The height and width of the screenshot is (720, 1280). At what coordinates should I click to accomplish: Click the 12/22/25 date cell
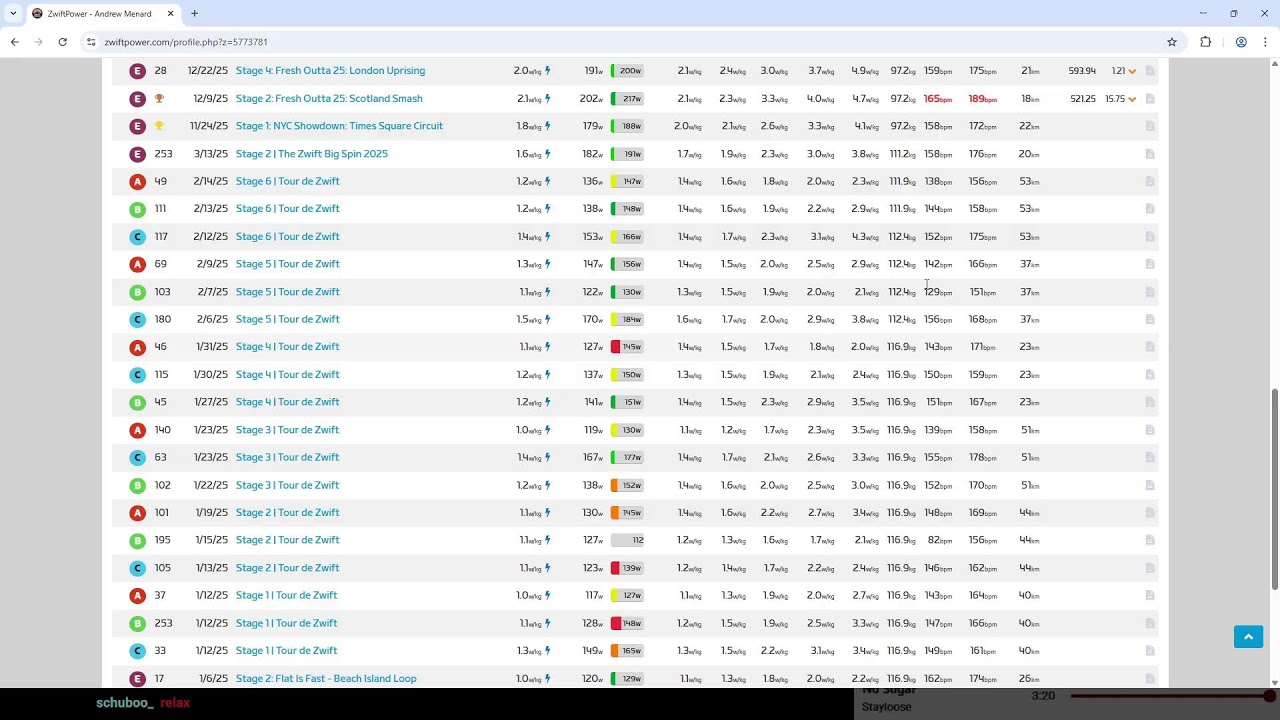(x=208, y=71)
